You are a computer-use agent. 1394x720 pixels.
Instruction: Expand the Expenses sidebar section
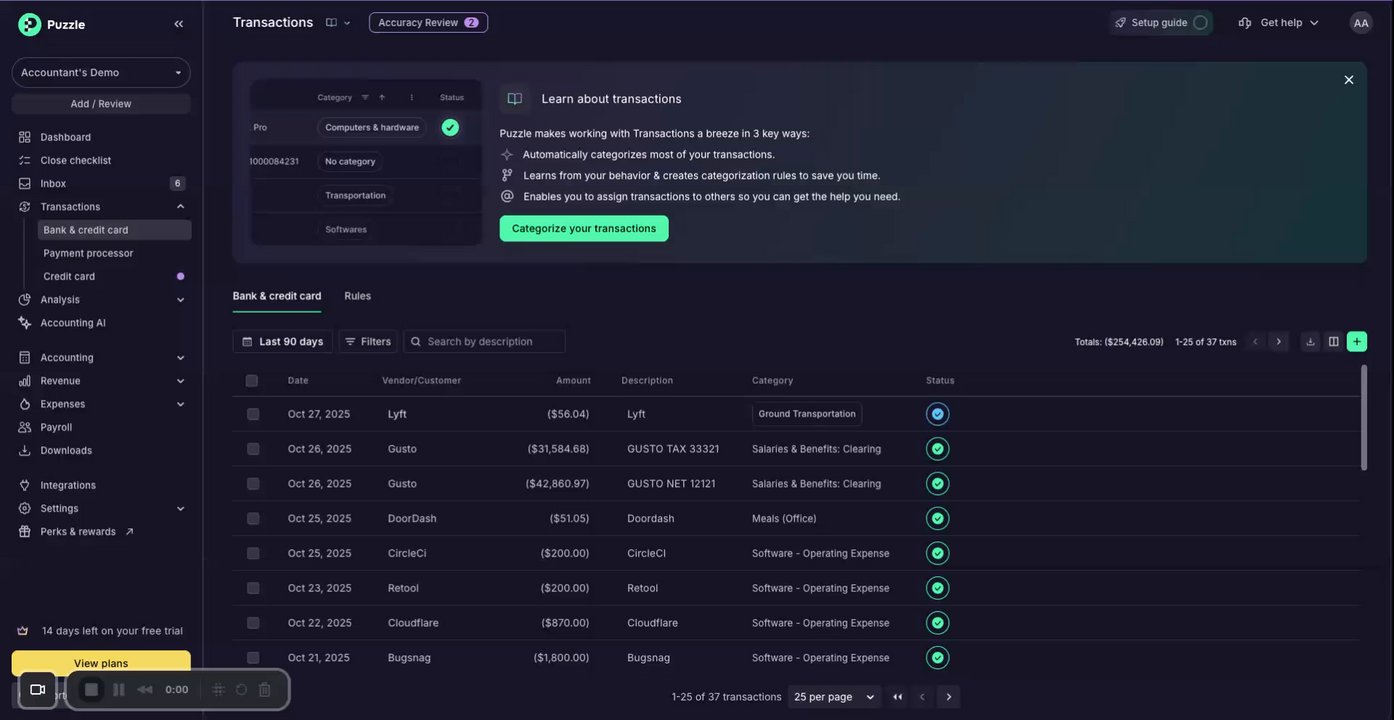click(x=181, y=404)
